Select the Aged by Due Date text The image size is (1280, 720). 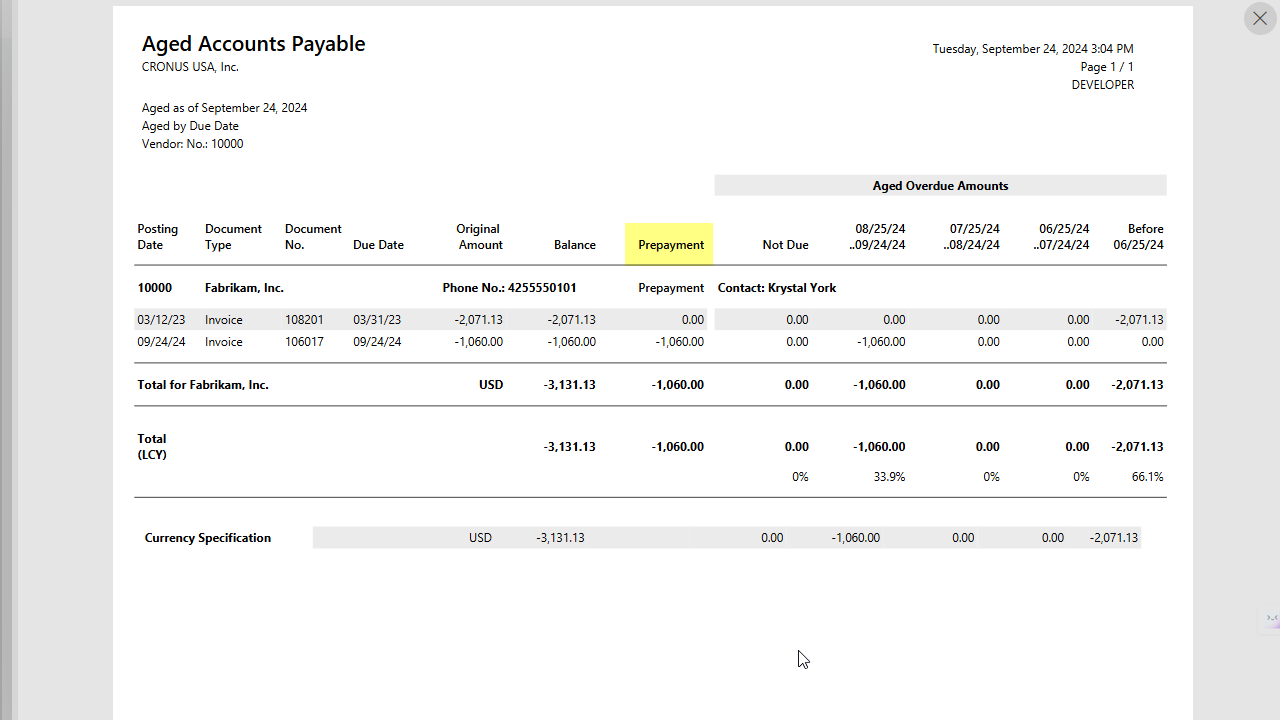tap(190, 125)
